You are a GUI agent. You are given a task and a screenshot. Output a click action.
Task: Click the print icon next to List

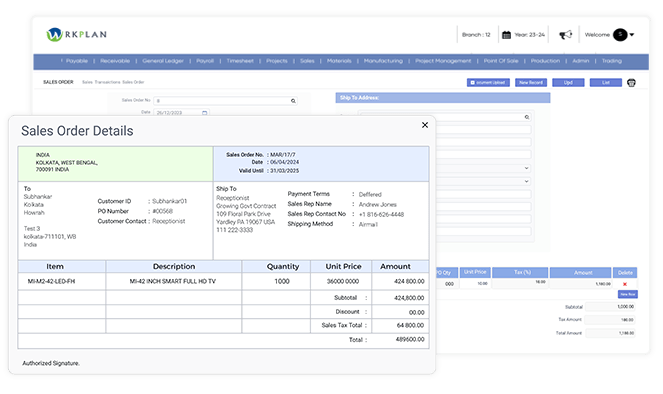tap(631, 83)
